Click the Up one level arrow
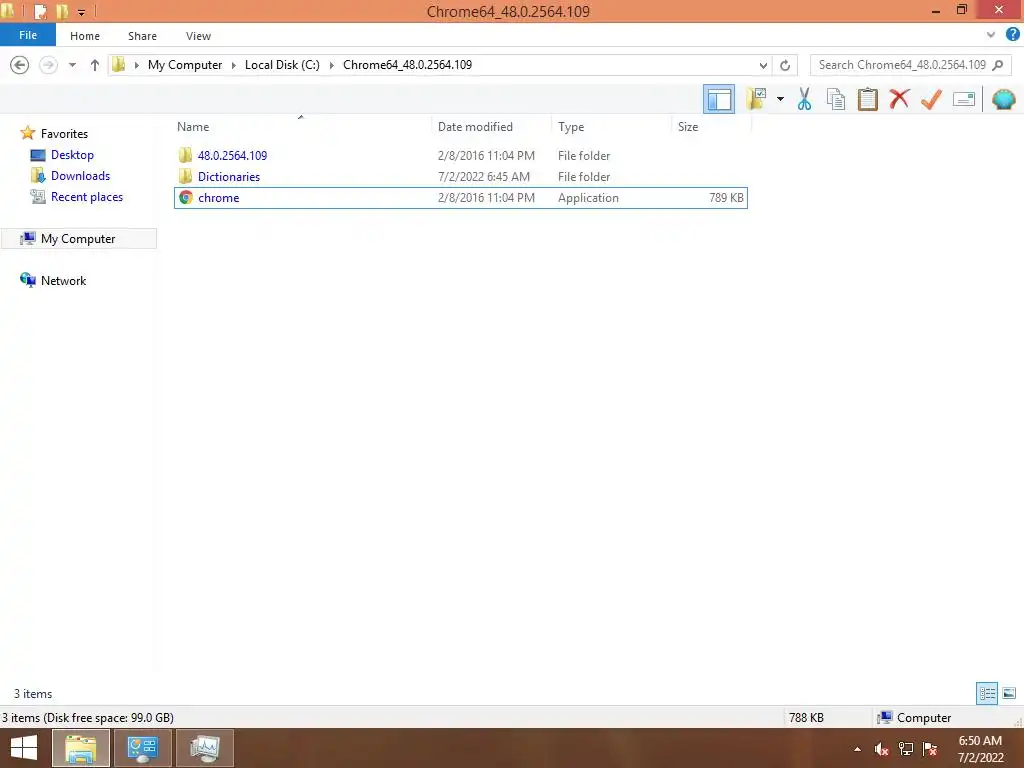Viewport: 1024px width, 768px height. (95, 65)
